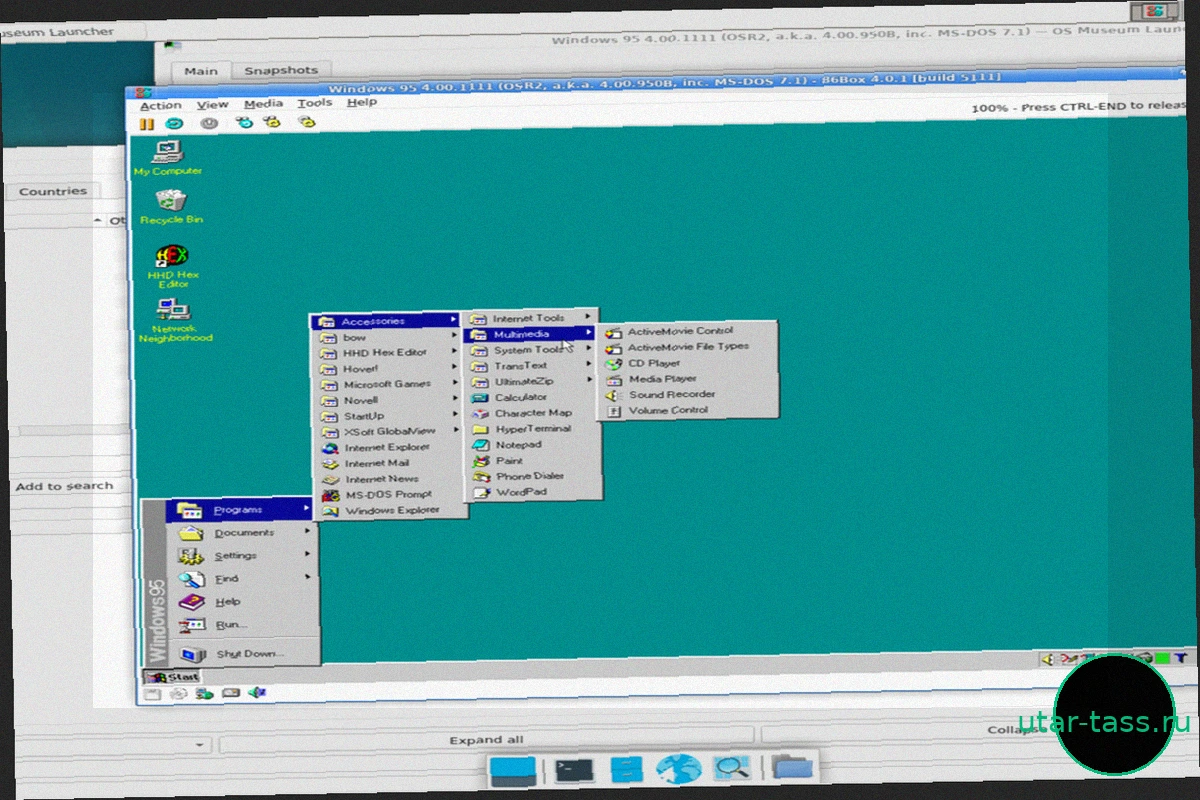The width and height of the screenshot is (1200, 800).
Task: Open the folder icon in the dock
Action: coord(795,767)
